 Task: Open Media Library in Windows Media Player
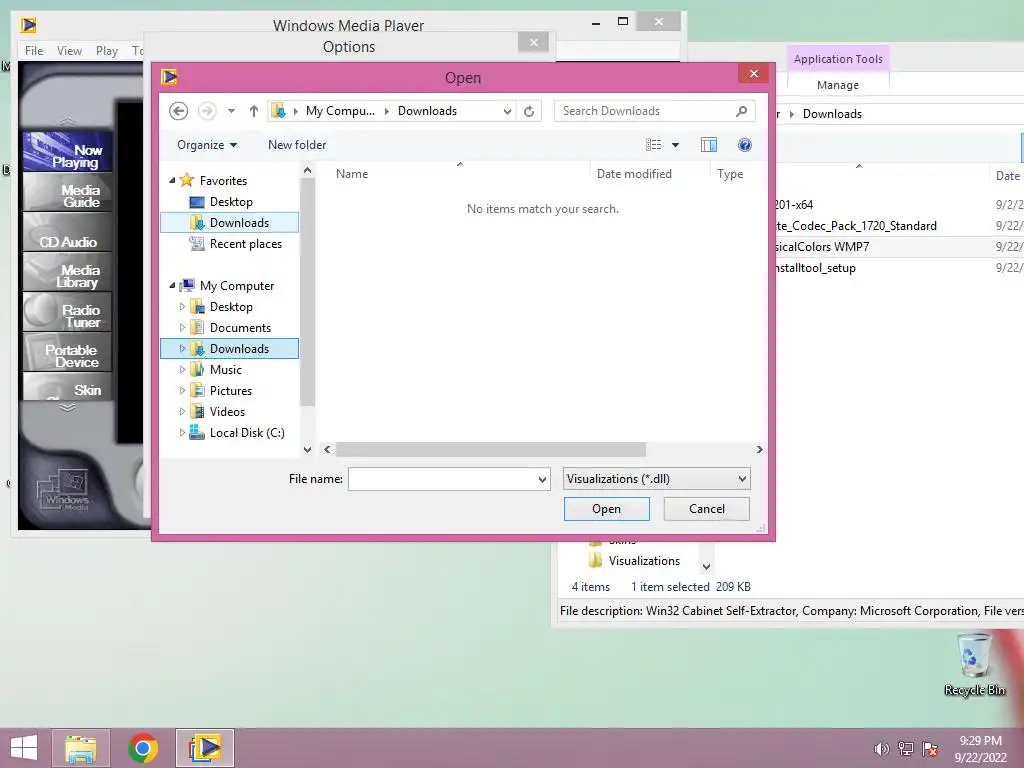tap(67, 273)
